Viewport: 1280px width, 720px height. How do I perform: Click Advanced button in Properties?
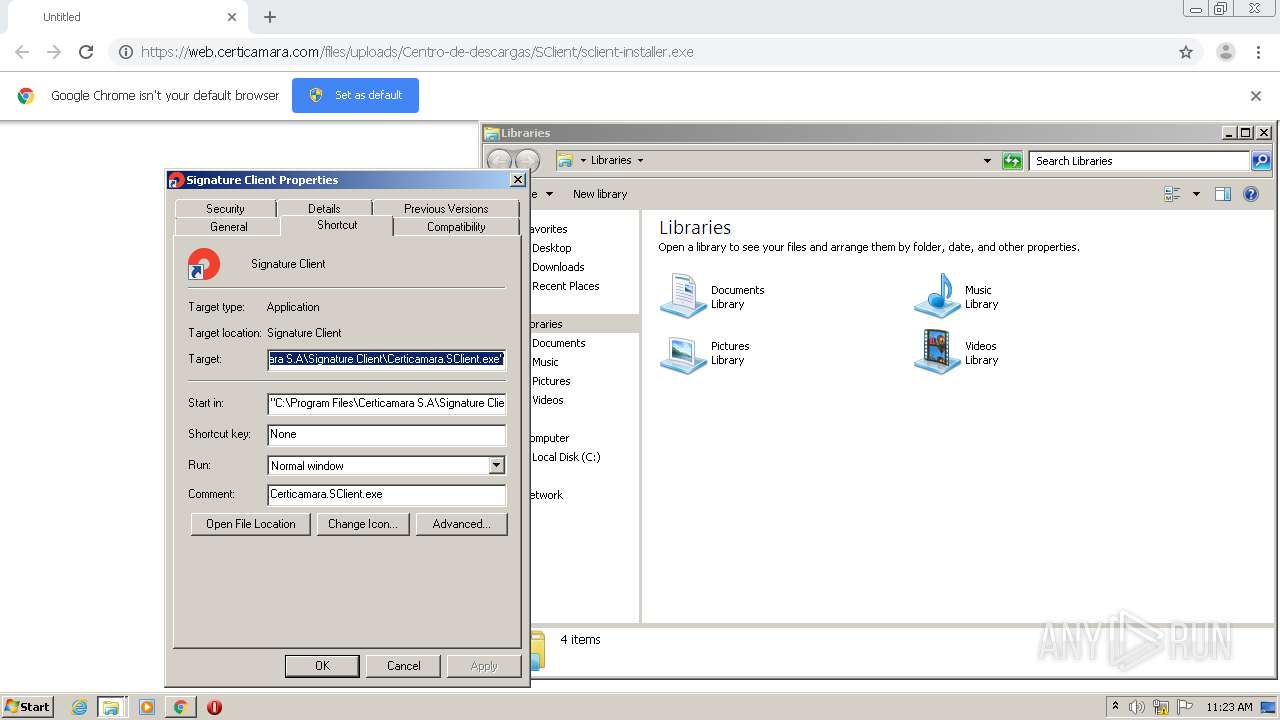point(461,524)
